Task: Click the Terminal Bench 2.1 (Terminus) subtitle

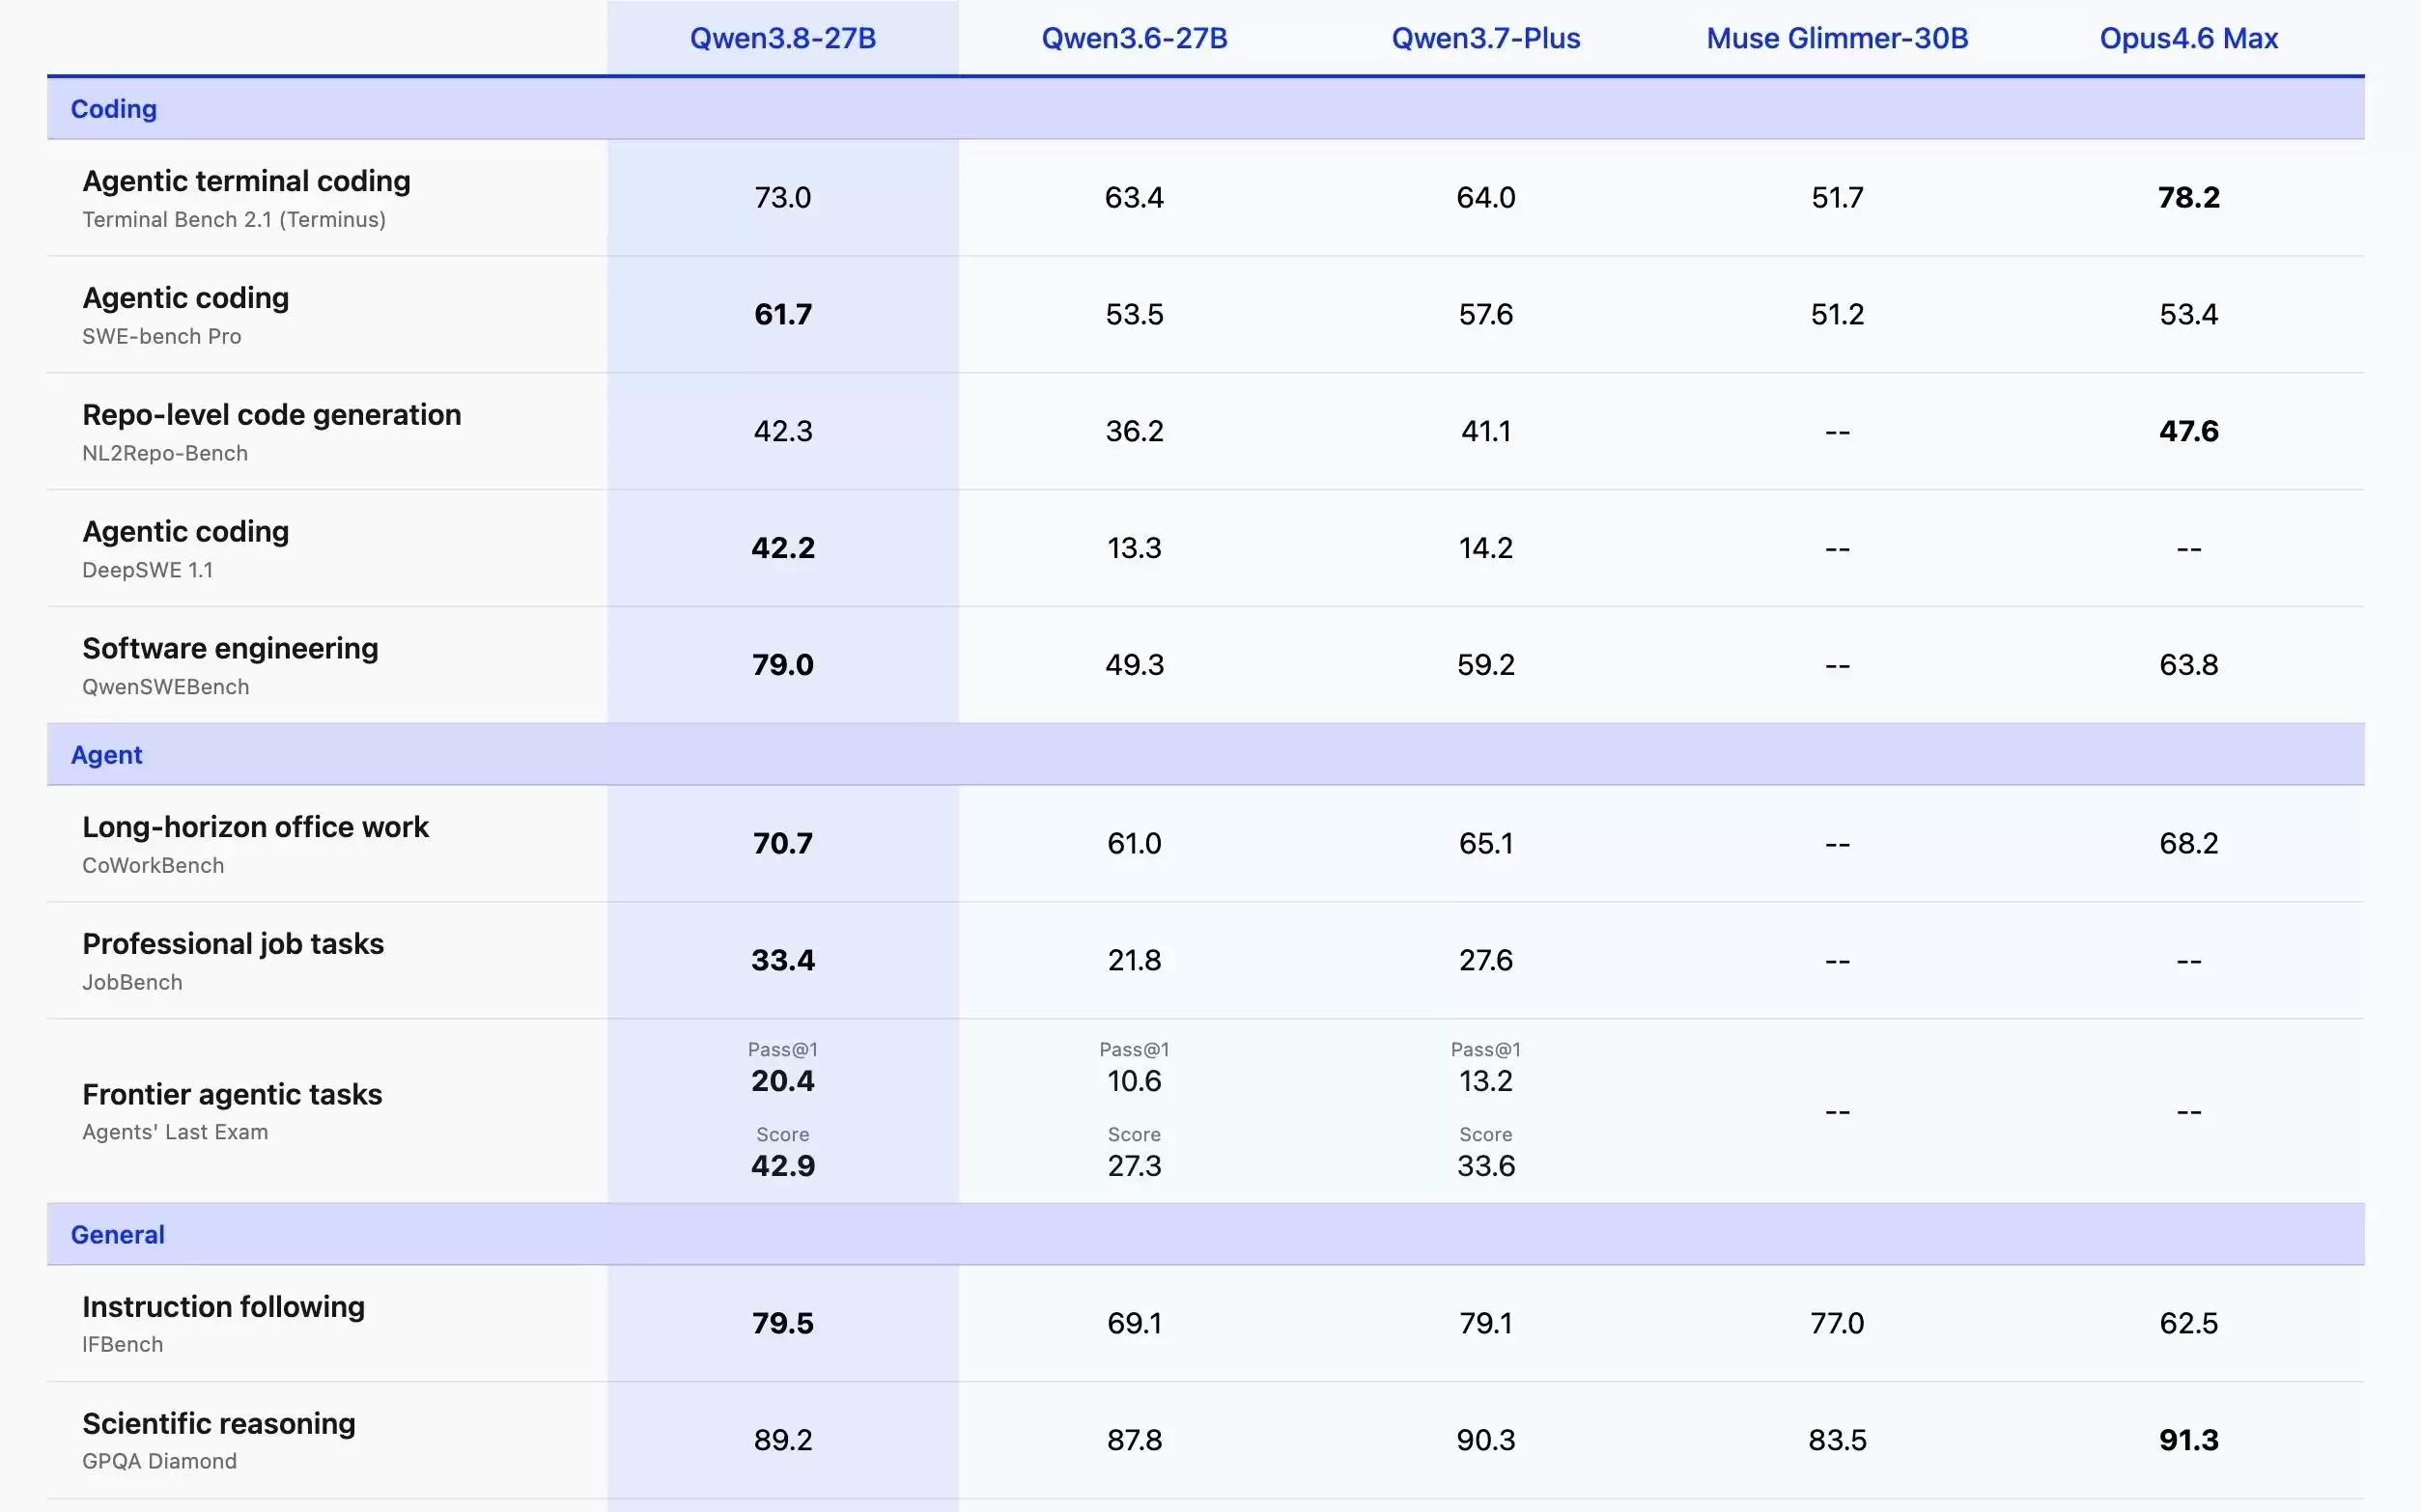Action: tap(234, 219)
